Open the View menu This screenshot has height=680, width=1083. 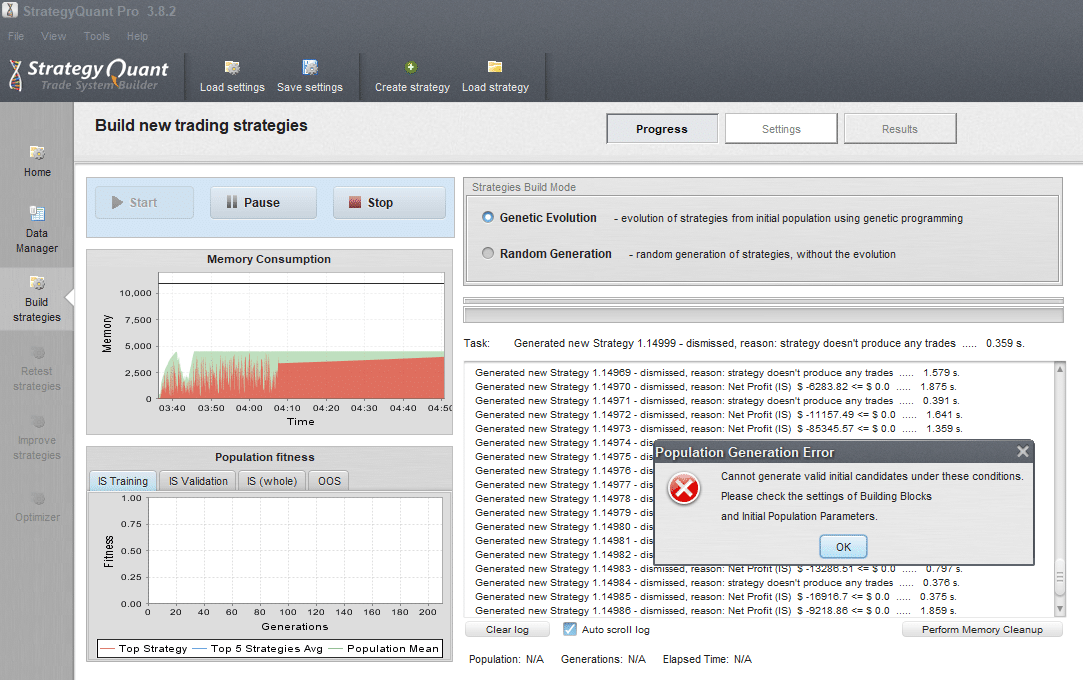coord(53,36)
